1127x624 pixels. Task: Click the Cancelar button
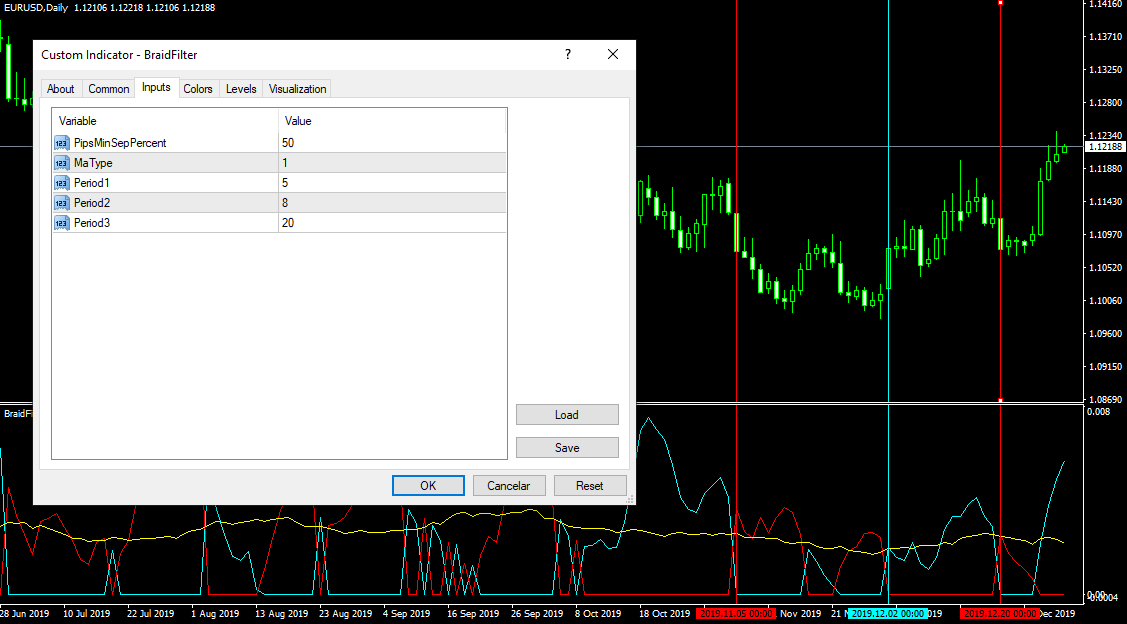508,486
